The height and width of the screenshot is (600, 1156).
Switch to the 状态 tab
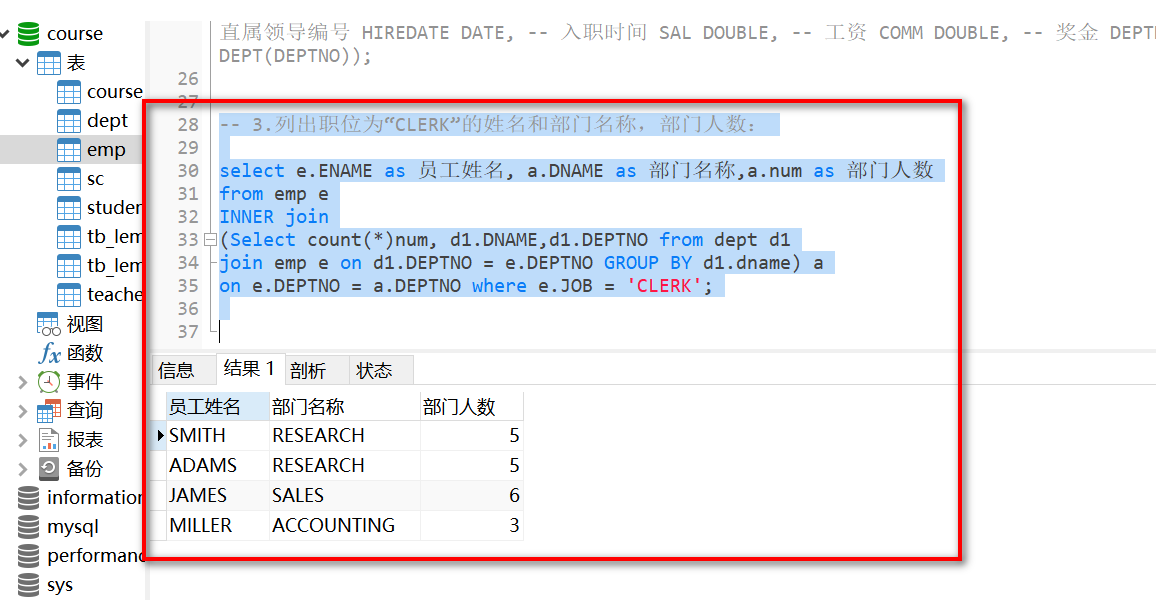(374, 371)
